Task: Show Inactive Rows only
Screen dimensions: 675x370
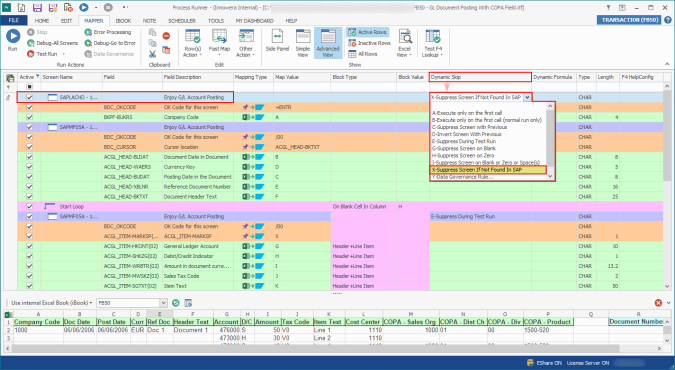Action: point(369,43)
